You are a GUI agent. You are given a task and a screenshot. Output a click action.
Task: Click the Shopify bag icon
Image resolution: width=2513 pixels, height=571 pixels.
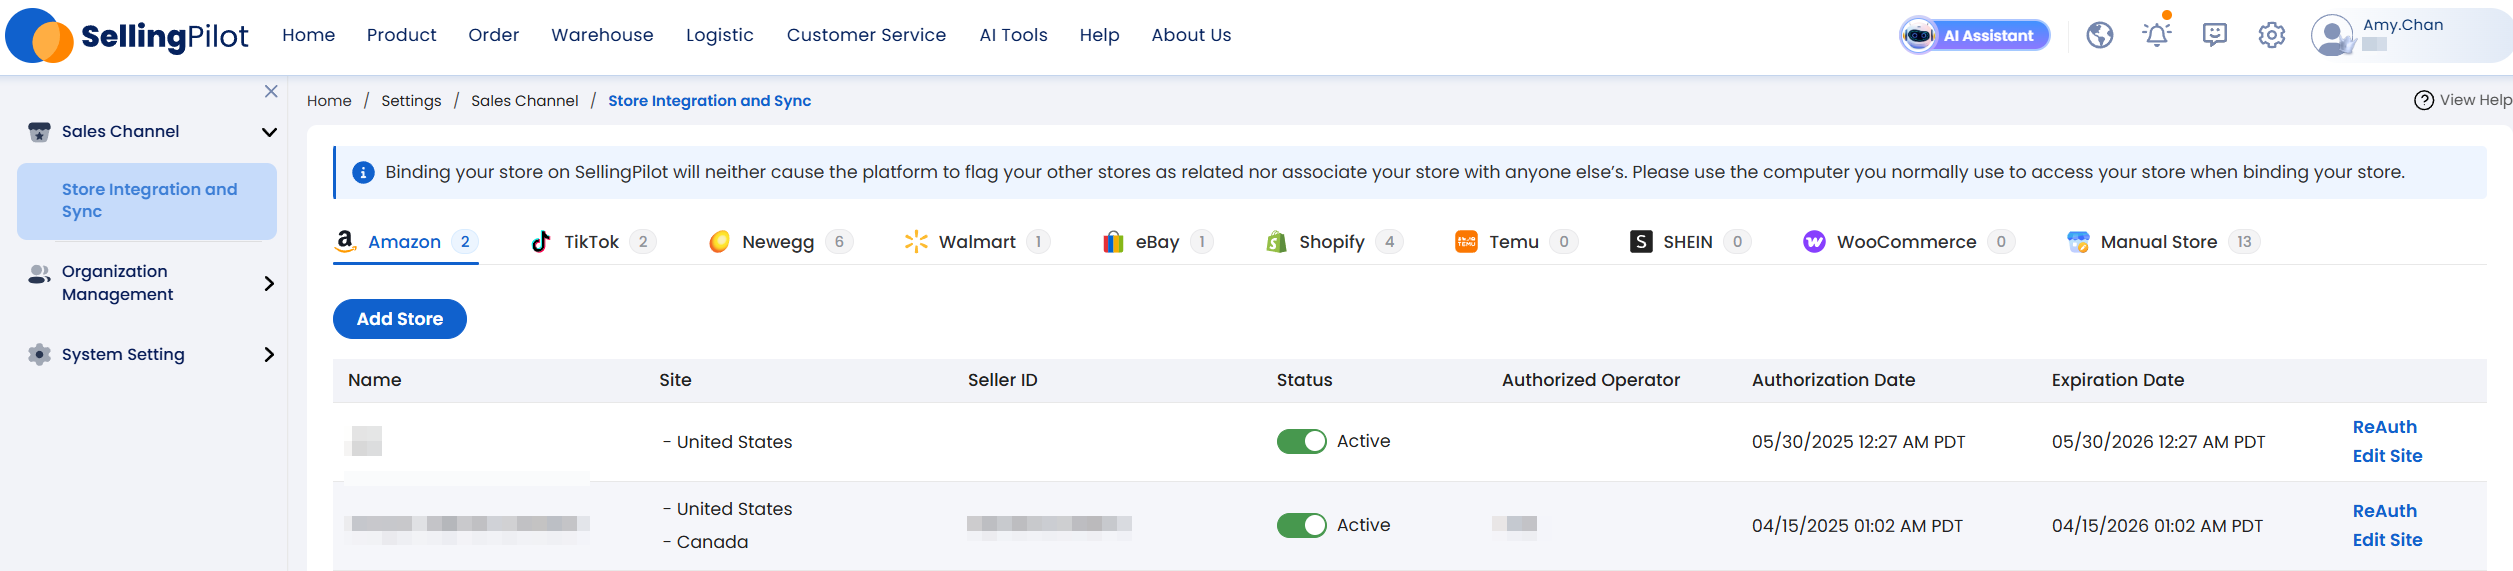(1276, 242)
